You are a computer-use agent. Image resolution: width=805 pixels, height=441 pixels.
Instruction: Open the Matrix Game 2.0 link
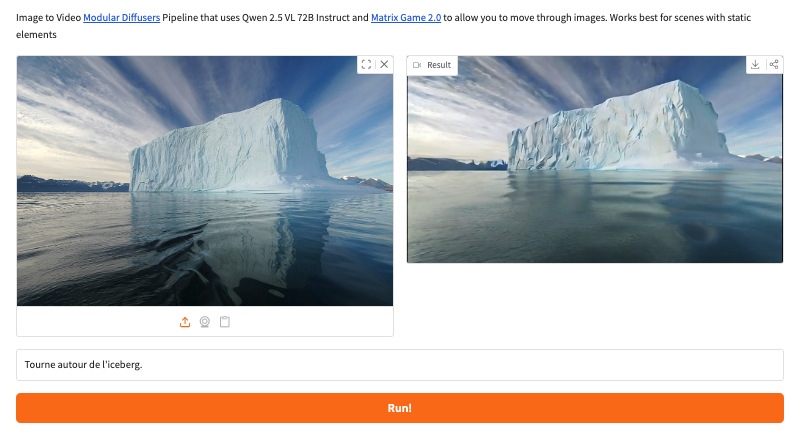tap(406, 18)
